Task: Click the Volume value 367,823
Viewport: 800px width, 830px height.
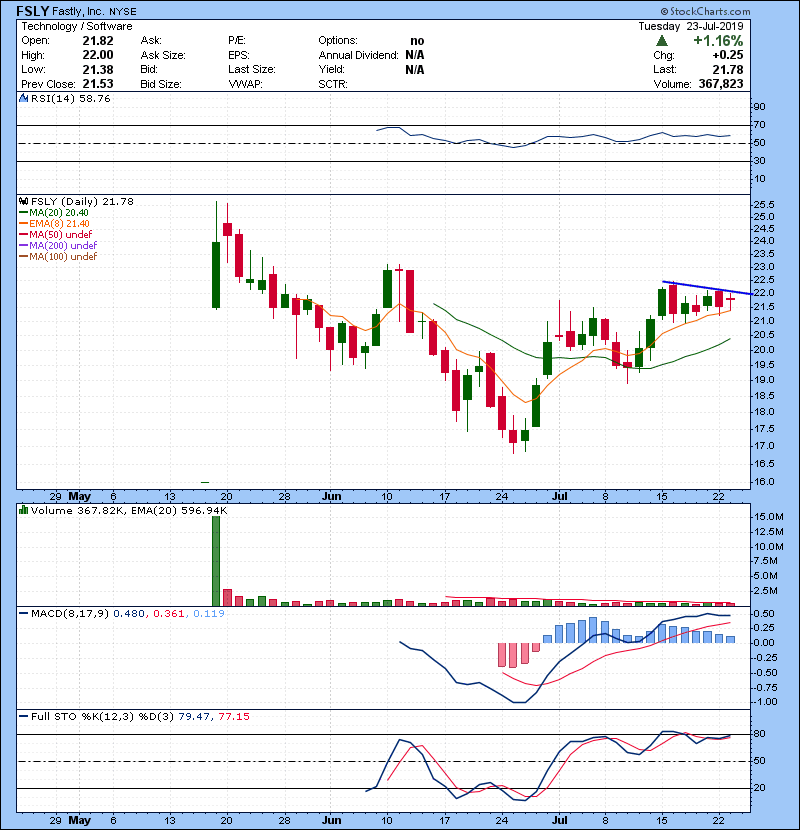Action: 721,84
